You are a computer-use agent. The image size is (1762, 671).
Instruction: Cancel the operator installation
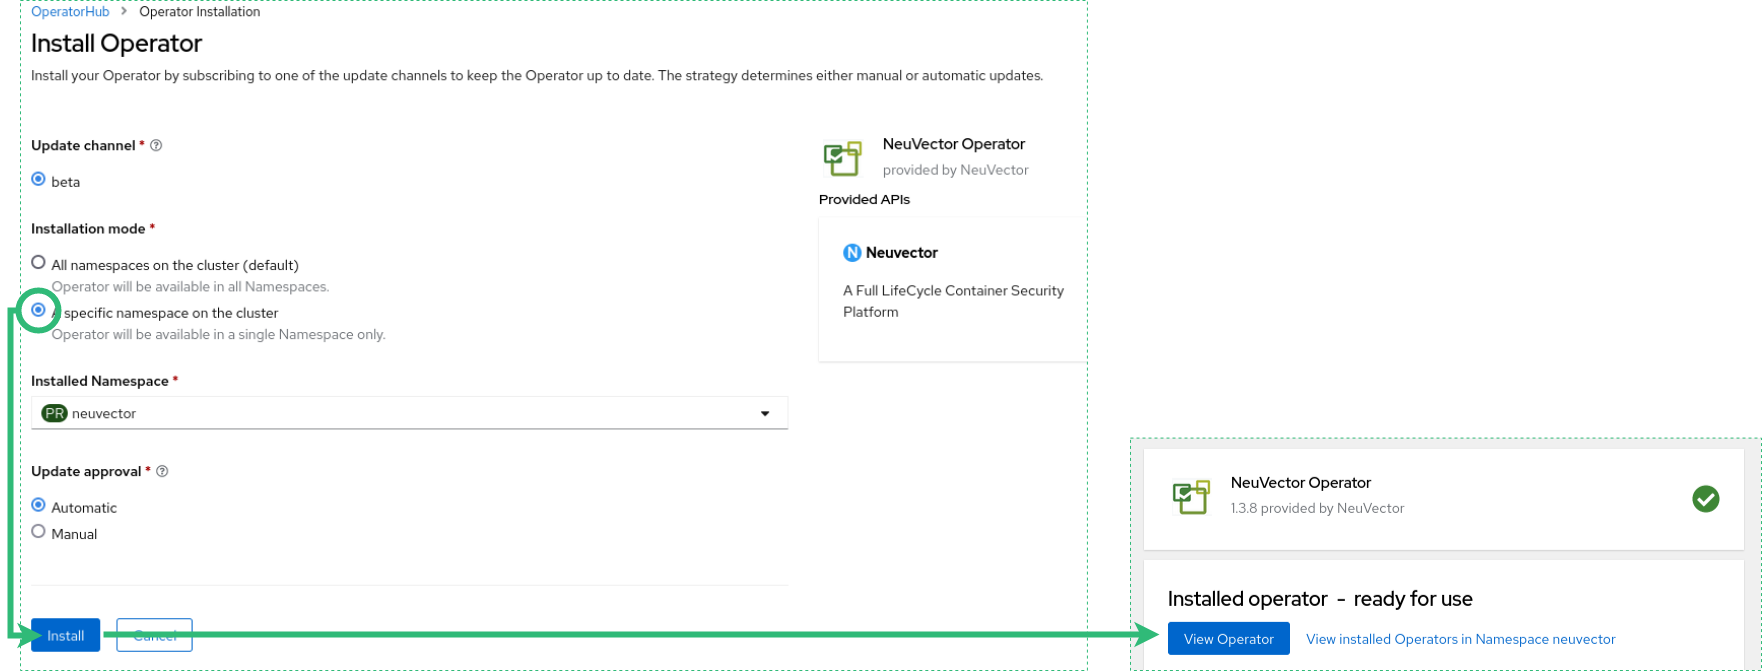coord(154,636)
